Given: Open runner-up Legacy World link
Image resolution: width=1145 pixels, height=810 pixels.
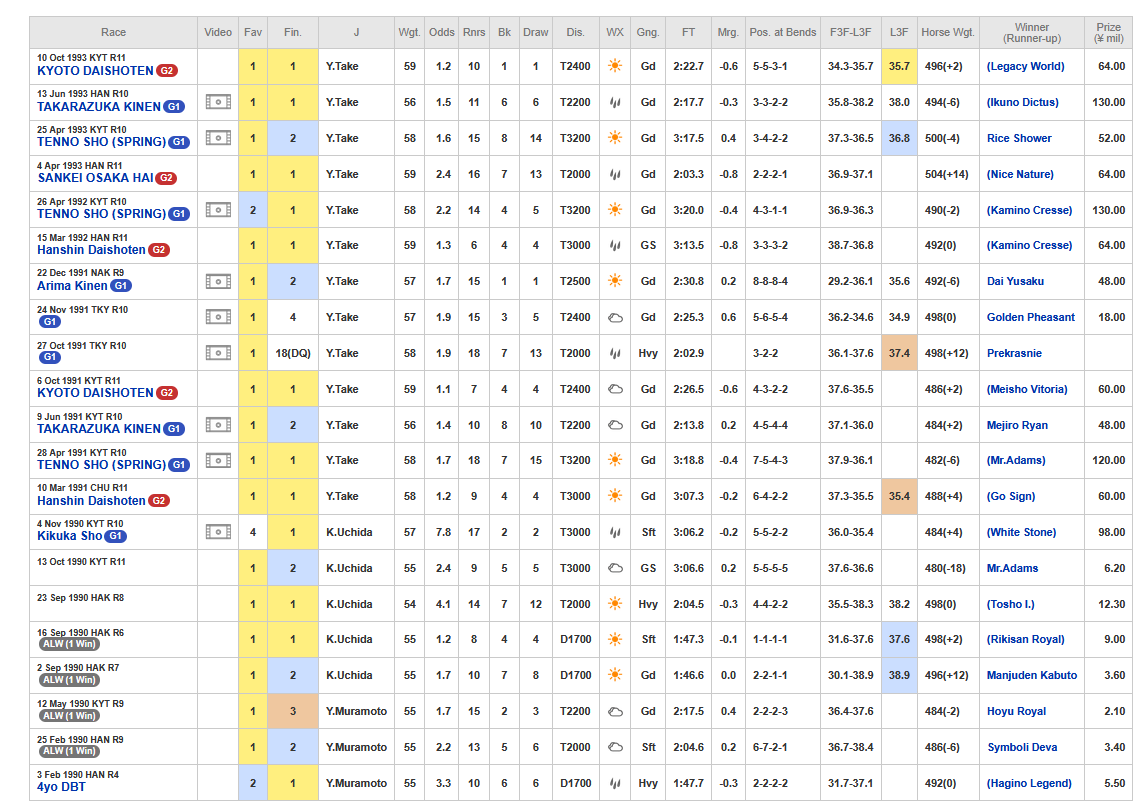Looking at the screenshot, I should click(1025, 66).
